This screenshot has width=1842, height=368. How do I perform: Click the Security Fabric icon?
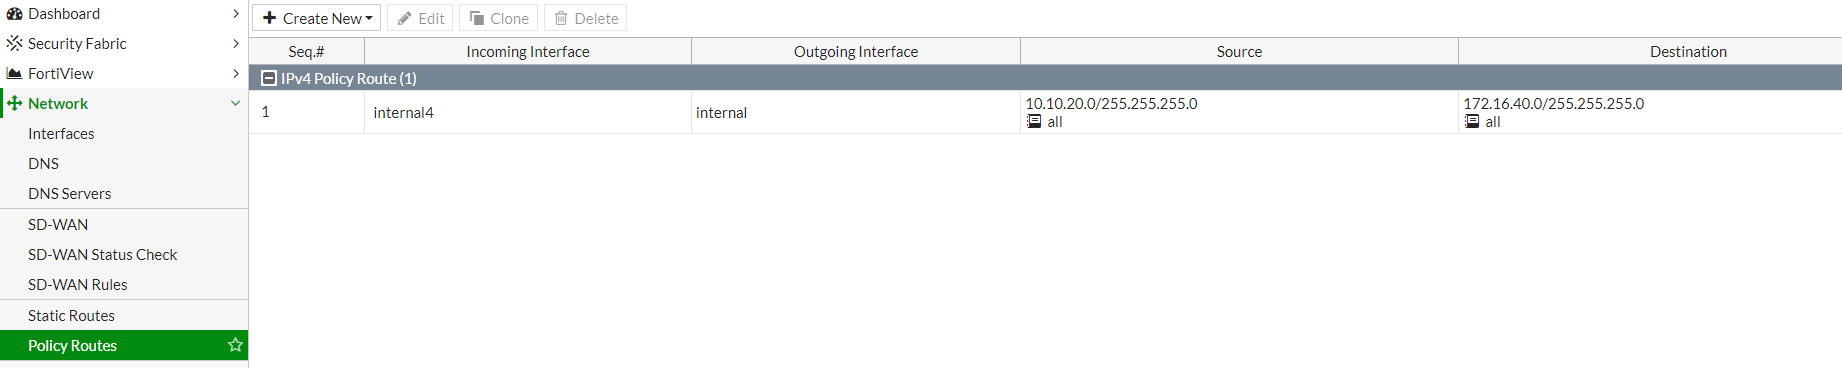[14, 43]
